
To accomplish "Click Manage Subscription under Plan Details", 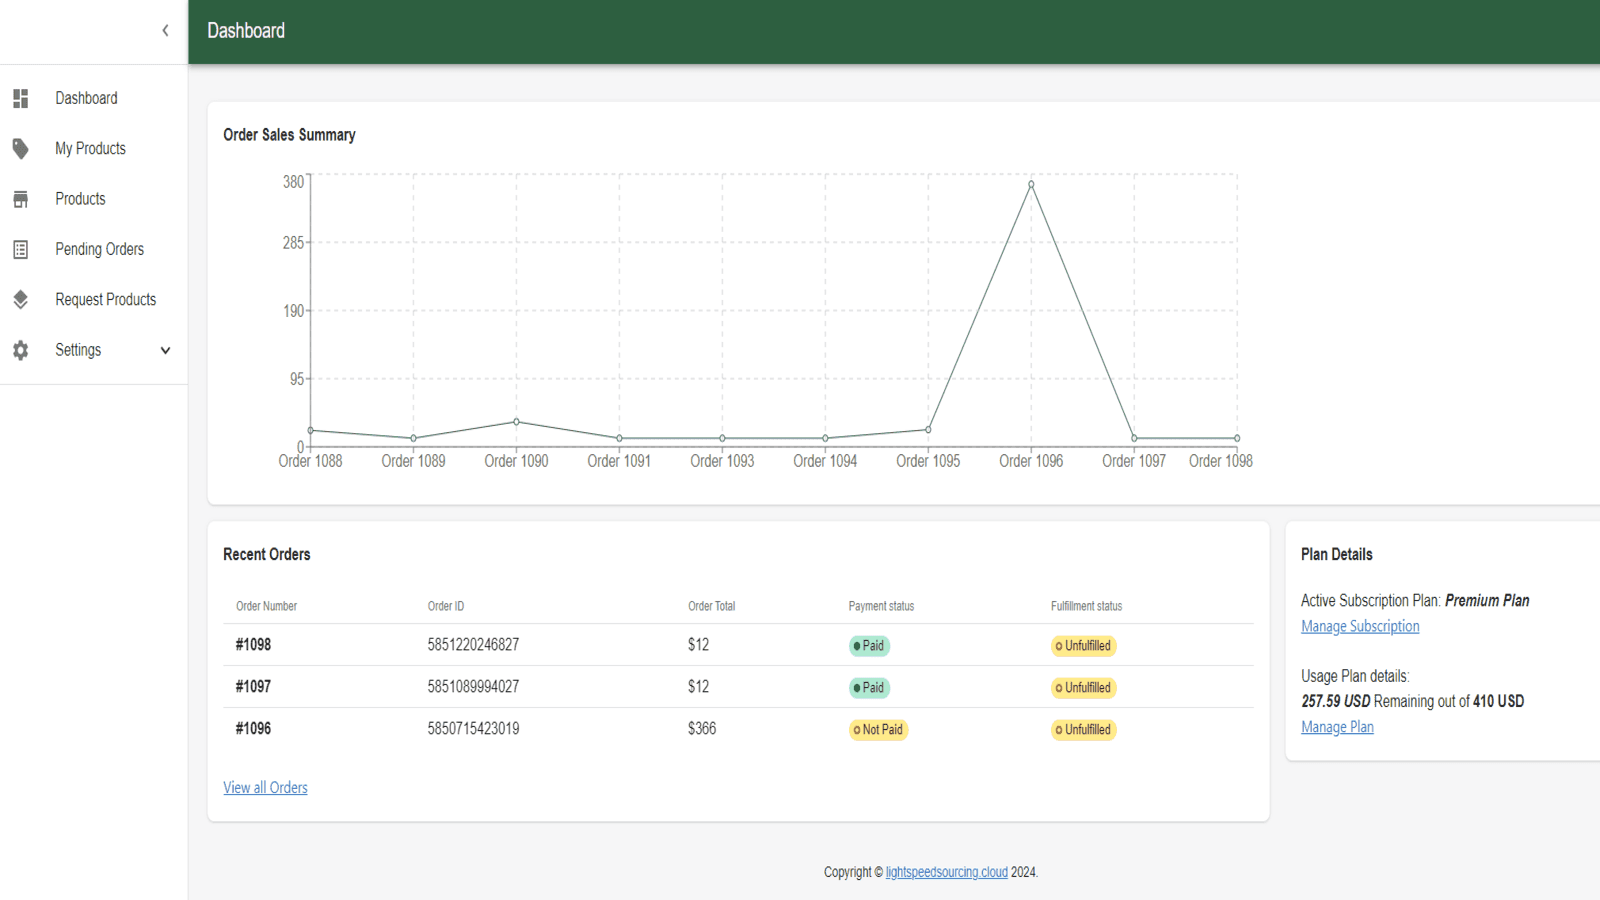I will 1360,625.
